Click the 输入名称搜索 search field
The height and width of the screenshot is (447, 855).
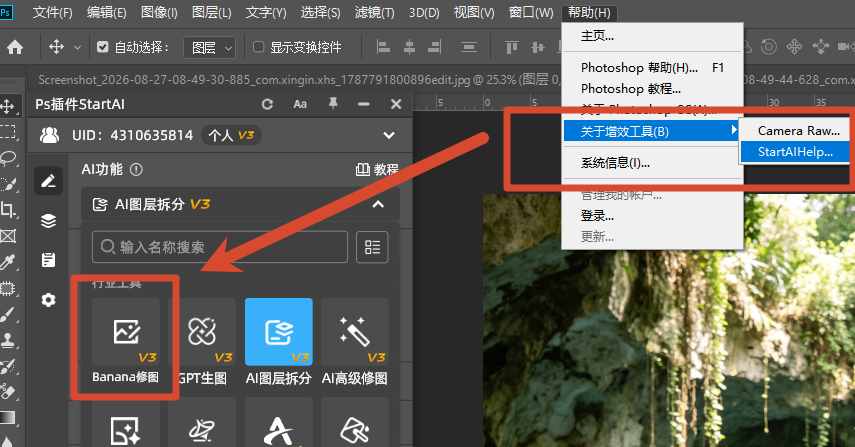click(x=220, y=247)
